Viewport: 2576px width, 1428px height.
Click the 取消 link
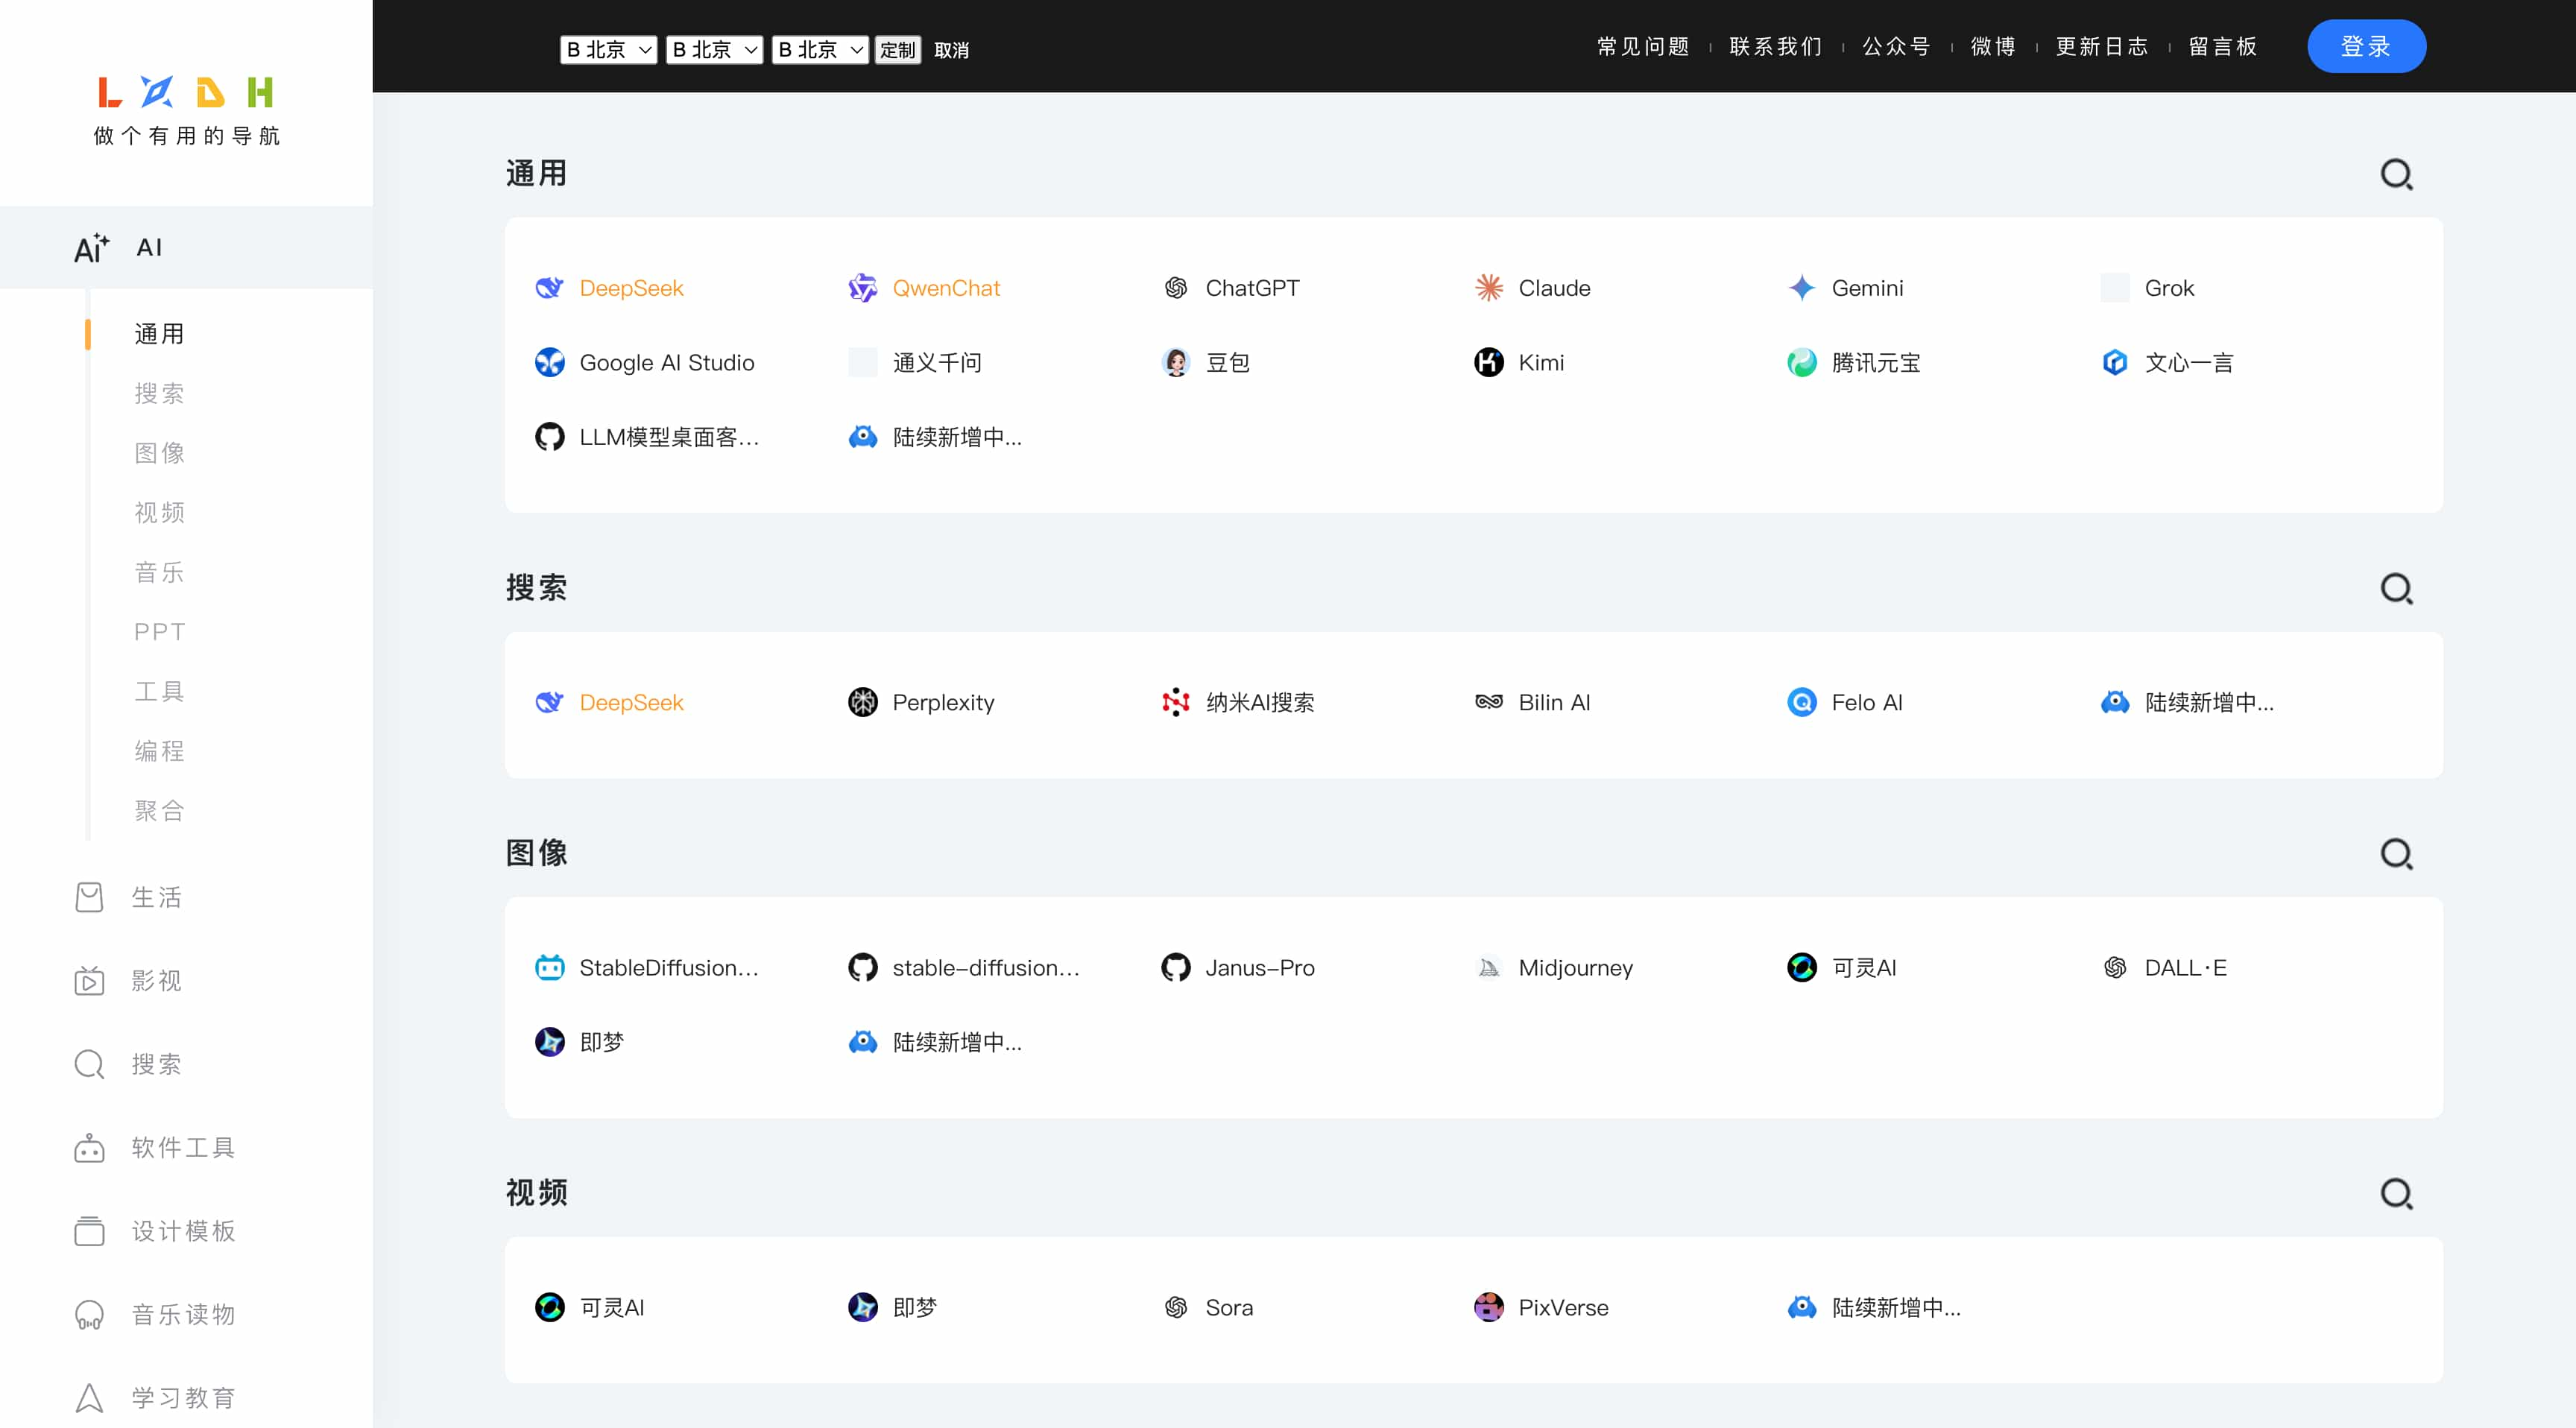pyautogui.click(x=951, y=50)
